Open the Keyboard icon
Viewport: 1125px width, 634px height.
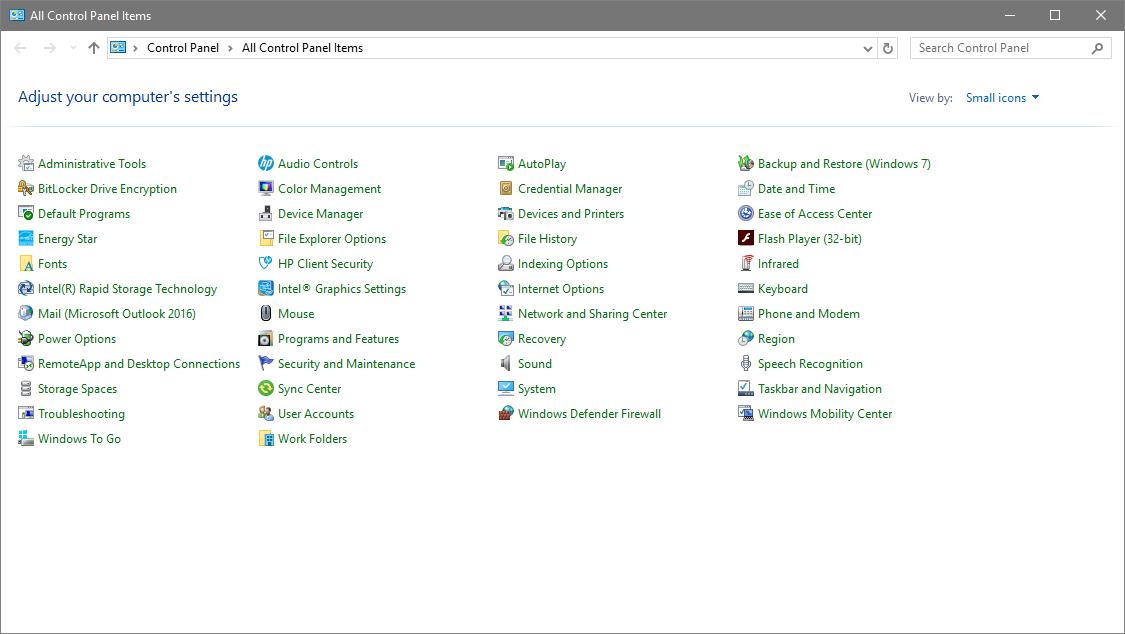(746, 289)
